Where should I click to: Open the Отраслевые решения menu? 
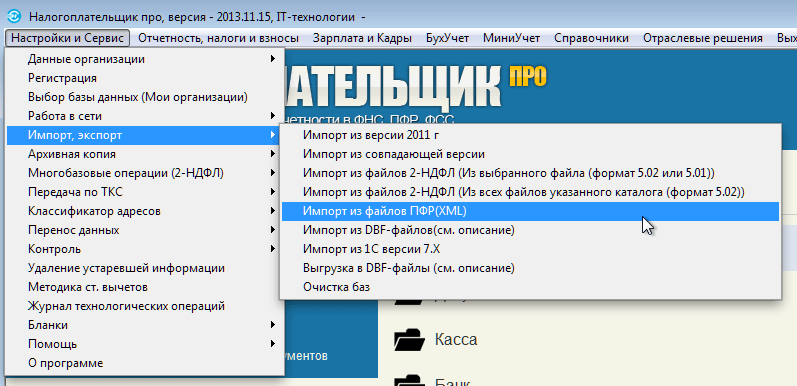702,38
